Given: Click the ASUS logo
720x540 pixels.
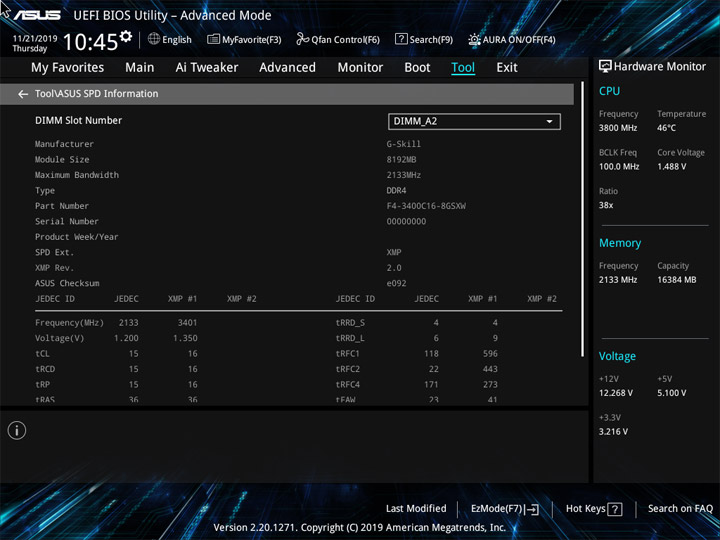Looking at the screenshot, I should 37,15.
